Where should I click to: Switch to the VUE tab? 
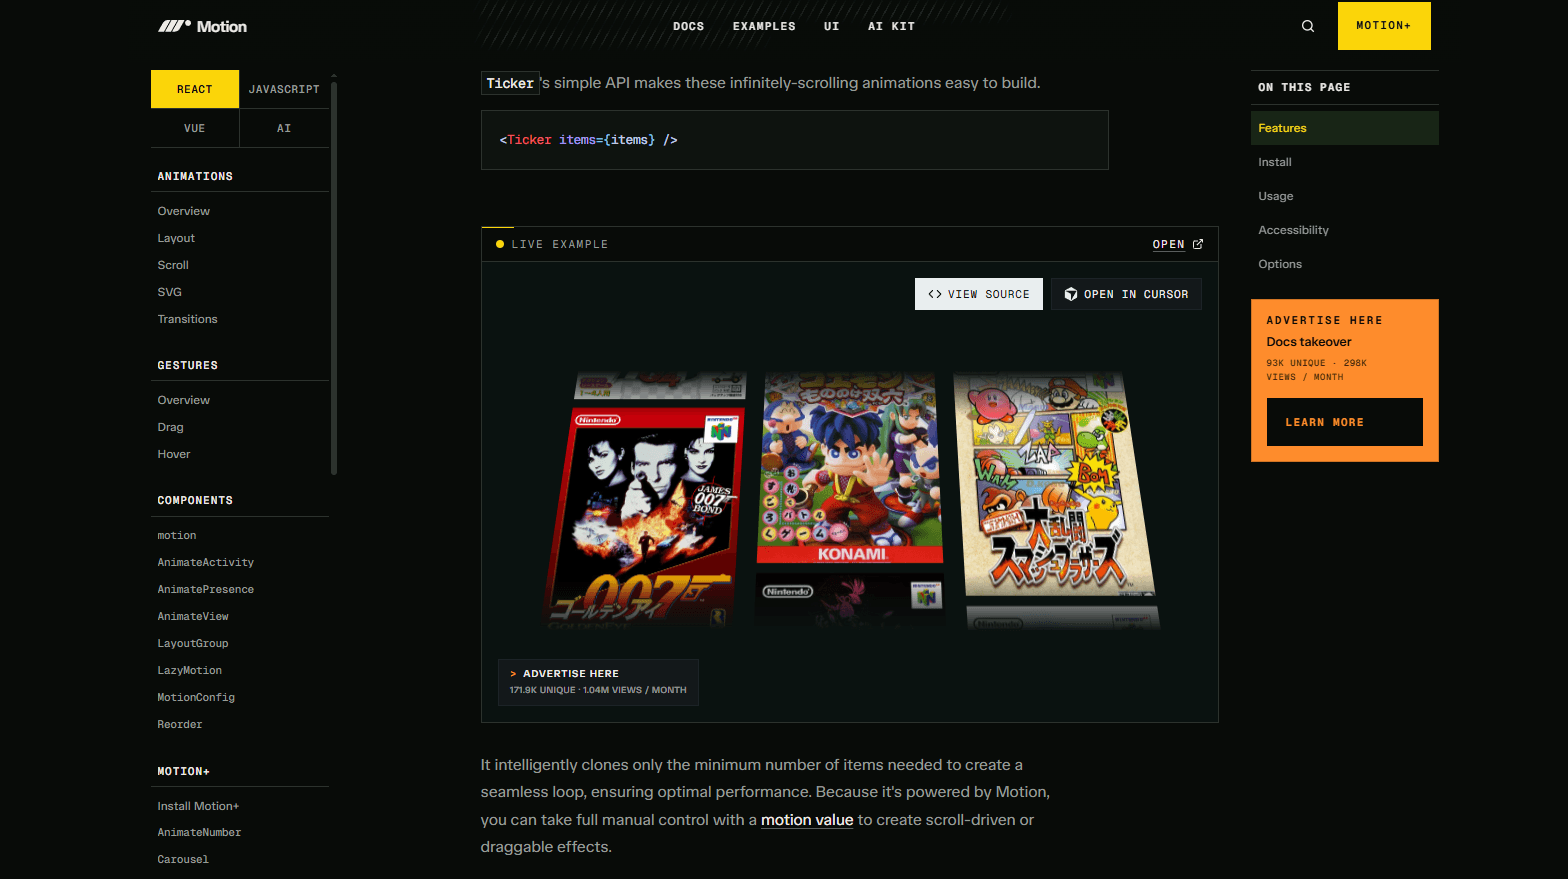195,128
